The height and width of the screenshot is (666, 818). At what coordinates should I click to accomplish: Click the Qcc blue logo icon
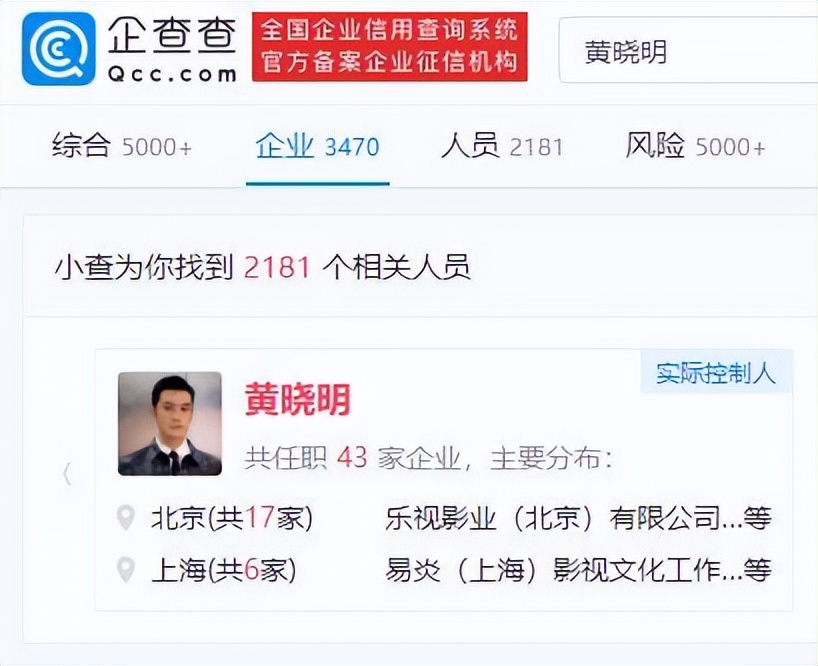click(x=59, y=48)
